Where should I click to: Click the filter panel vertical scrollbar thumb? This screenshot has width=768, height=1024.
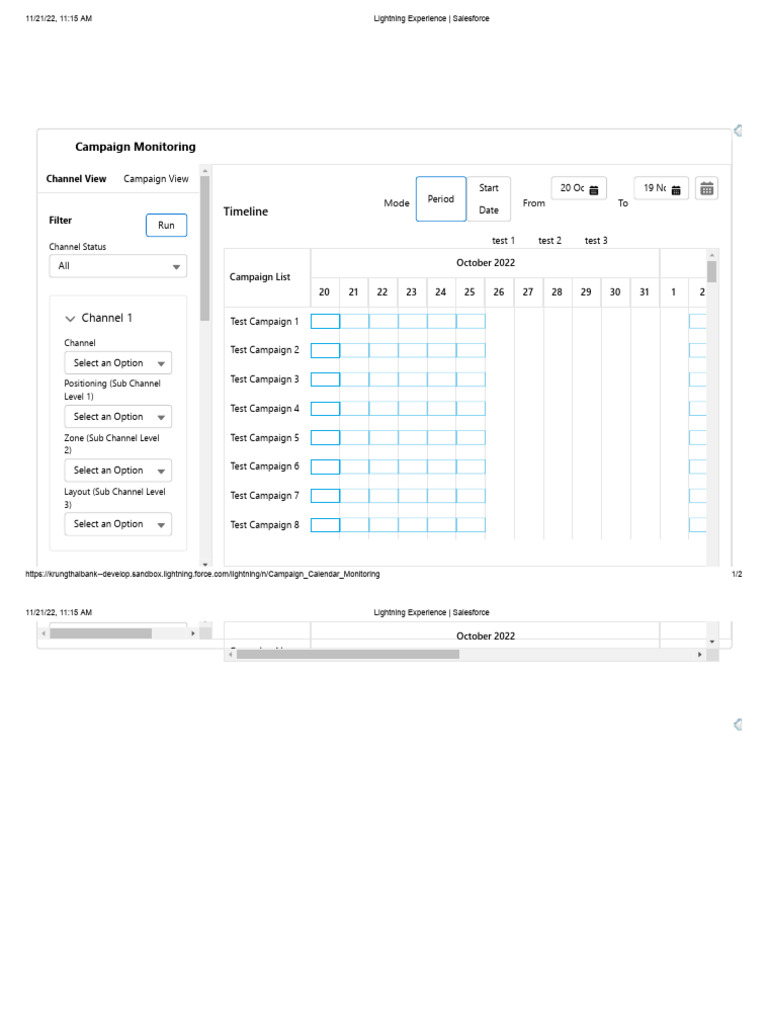coord(205,248)
